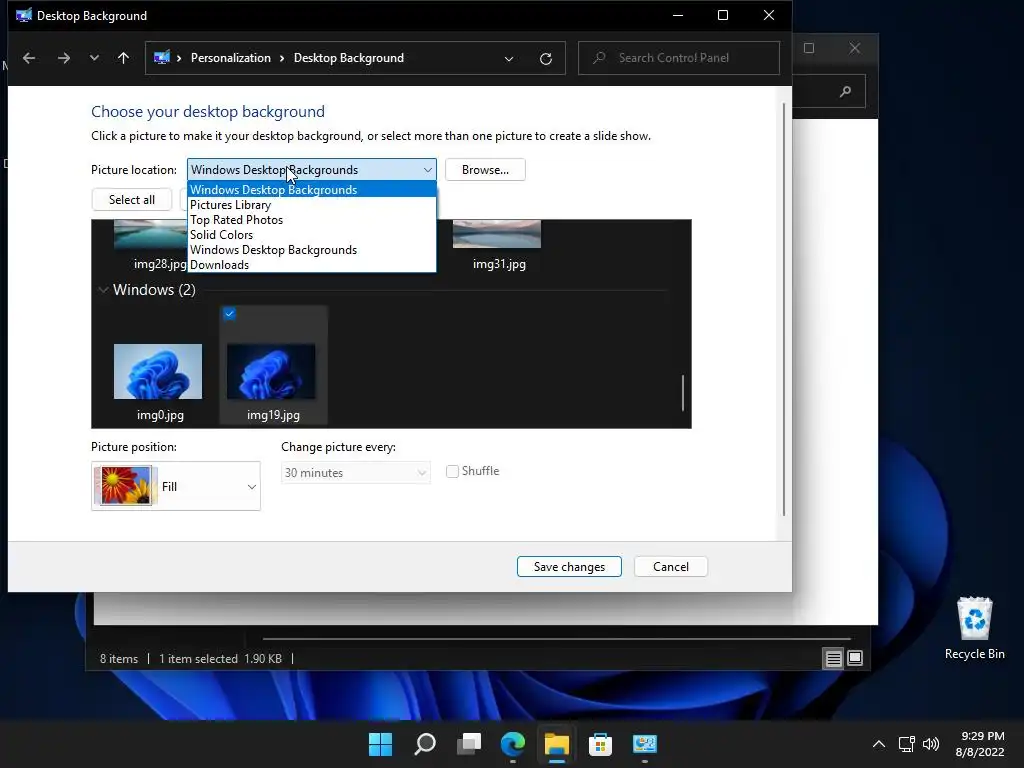Select img0.jpg wallpaper thumbnail

point(158,372)
